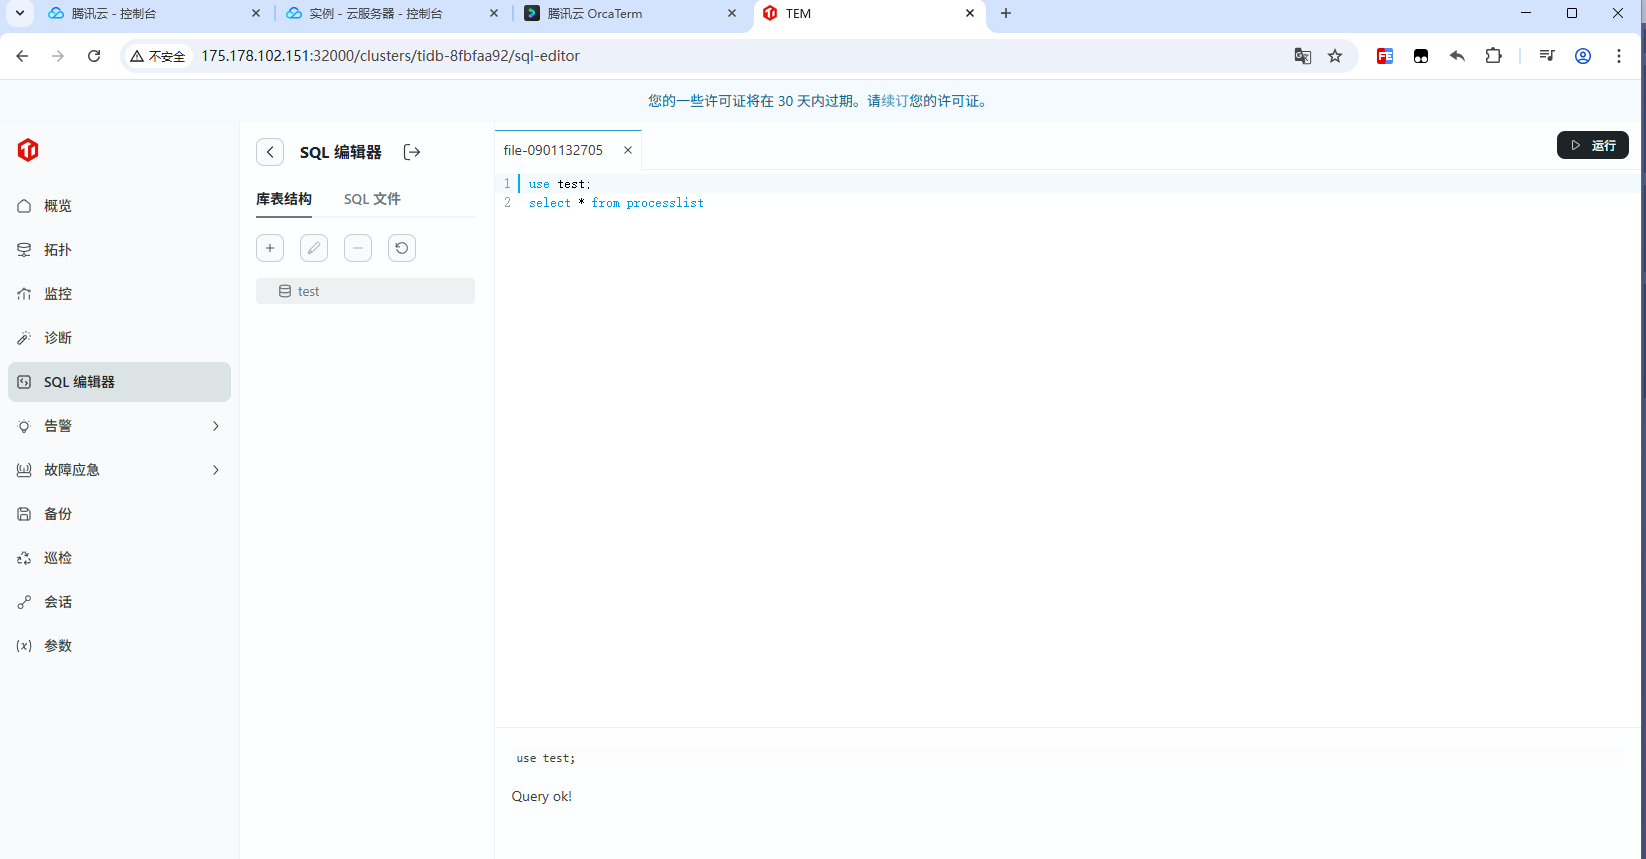
Task: Click the 故障应急 alarm icon
Action: pos(24,470)
